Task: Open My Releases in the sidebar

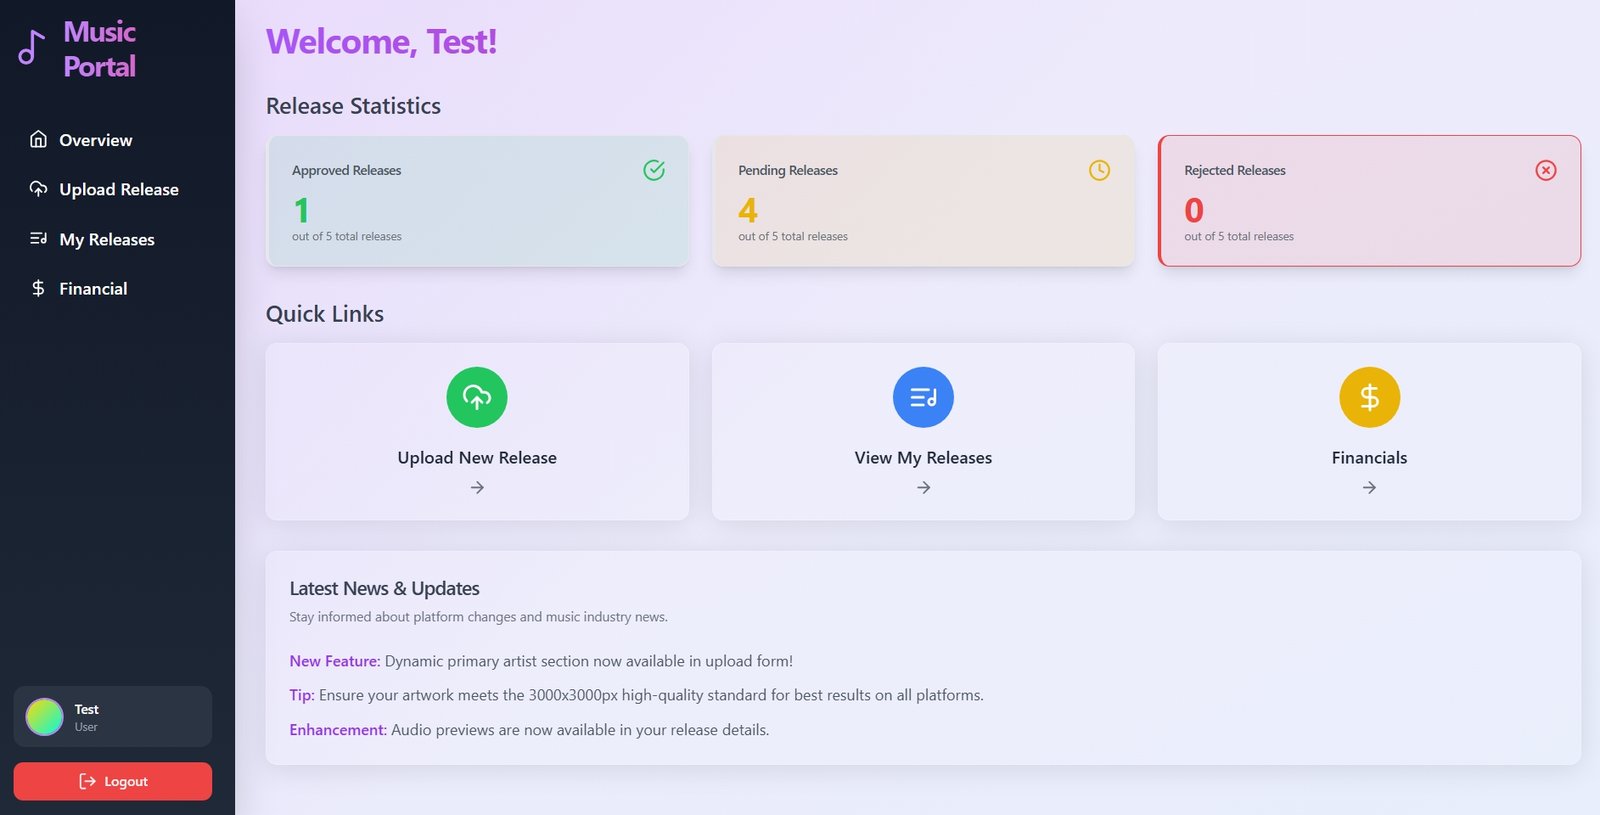Action: (106, 239)
